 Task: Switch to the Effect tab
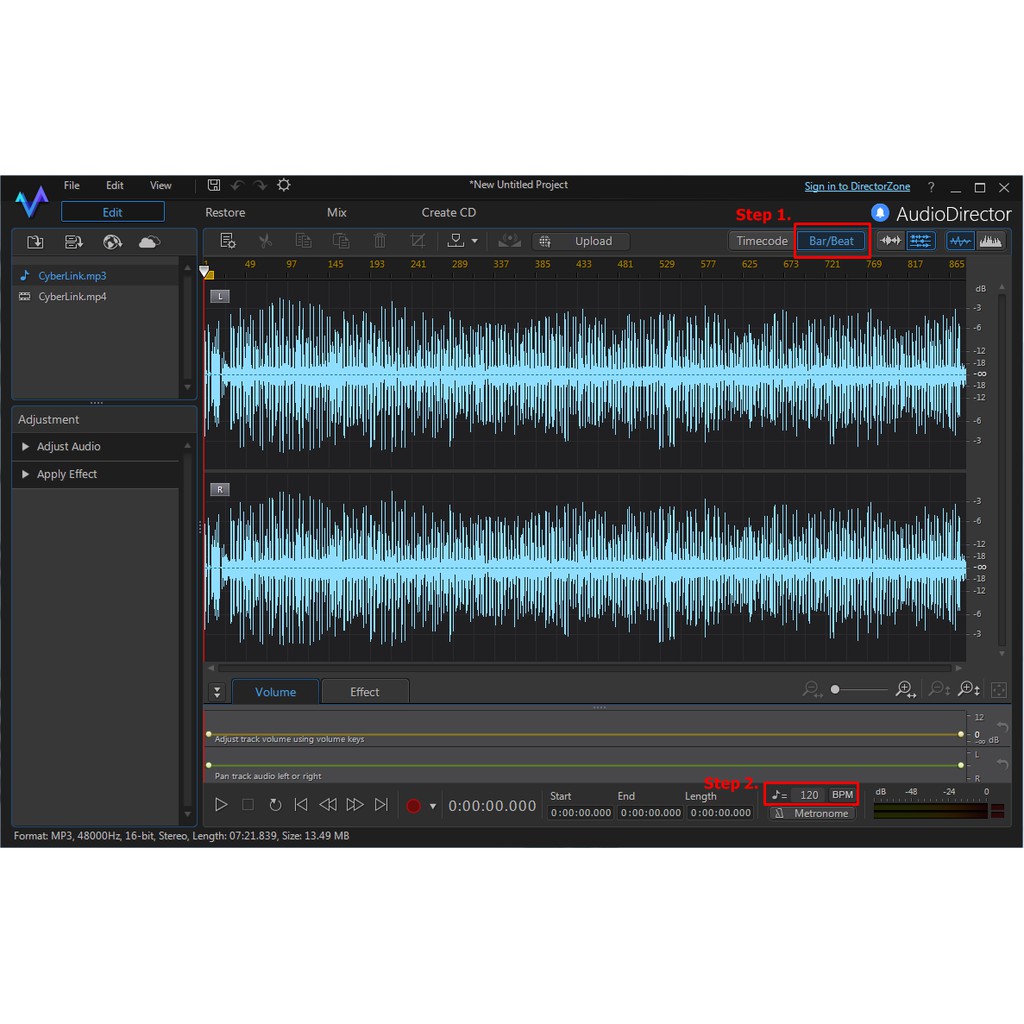(x=364, y=692)
